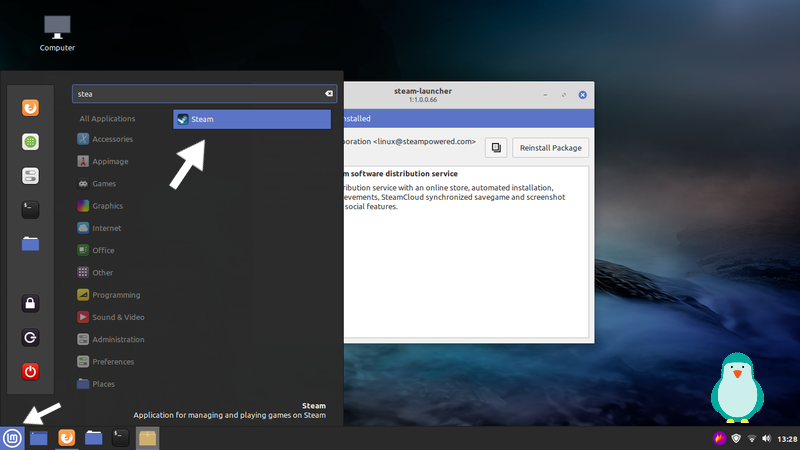Image resolution: width=800 pixels, height=450 pixels.
Task: Launch Terminal from the menu favorites sidebar
Action: click(30, 210)
